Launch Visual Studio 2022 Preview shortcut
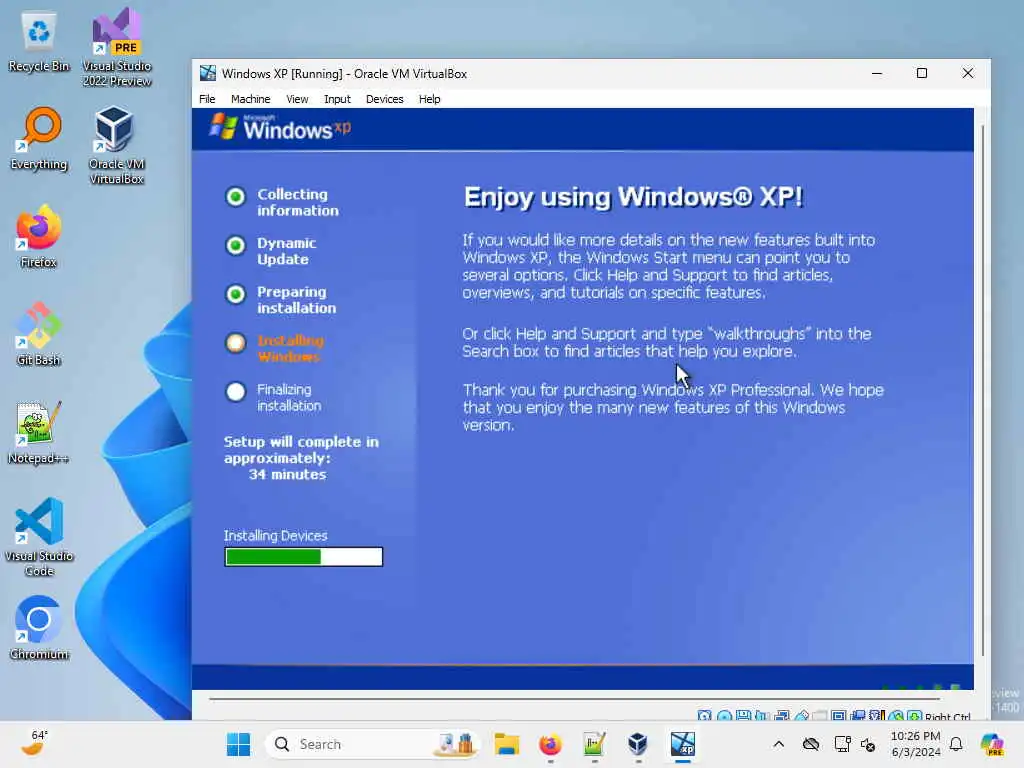 [x=117, y=47]
